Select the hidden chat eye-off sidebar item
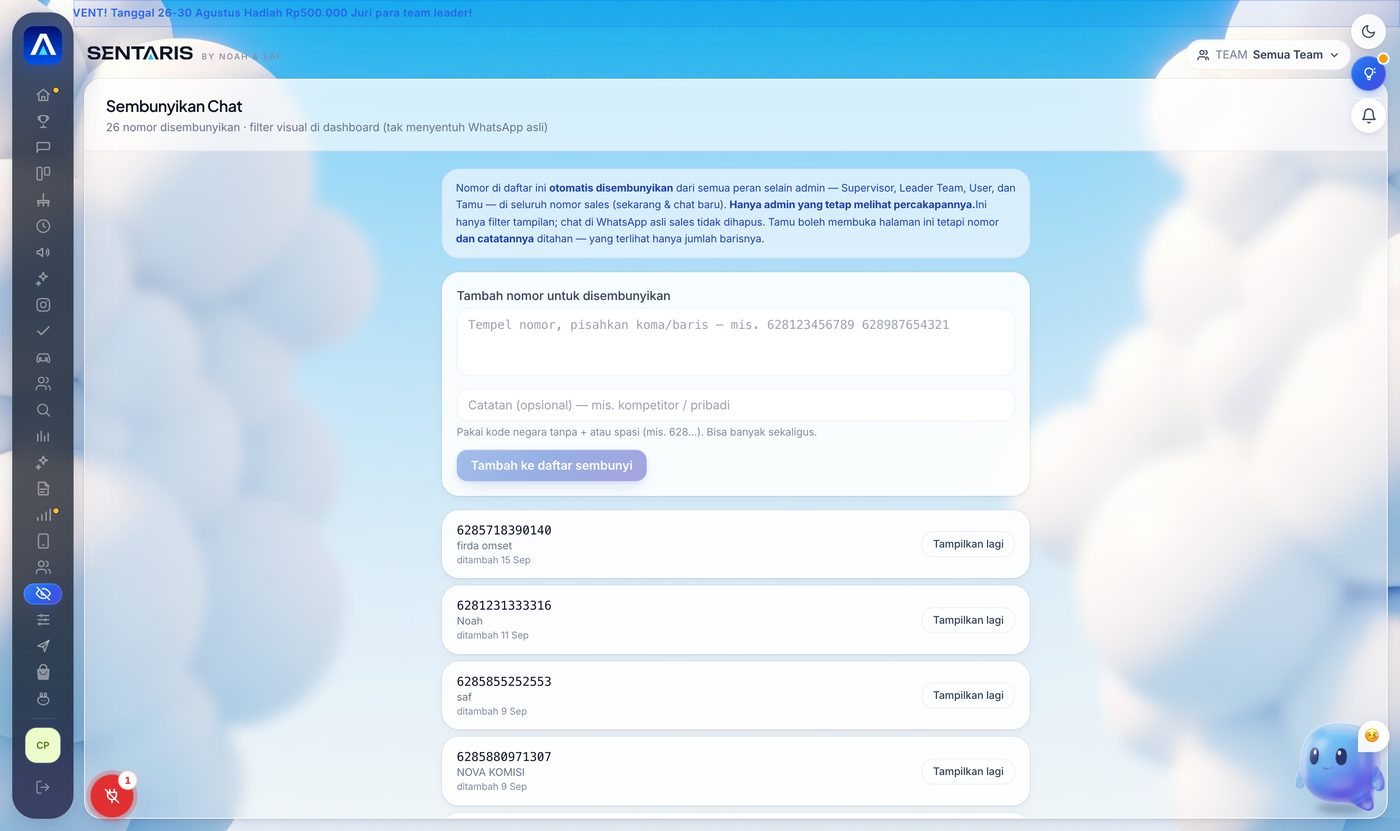The height and width of the screenshot is (831, 1400). 43,594
